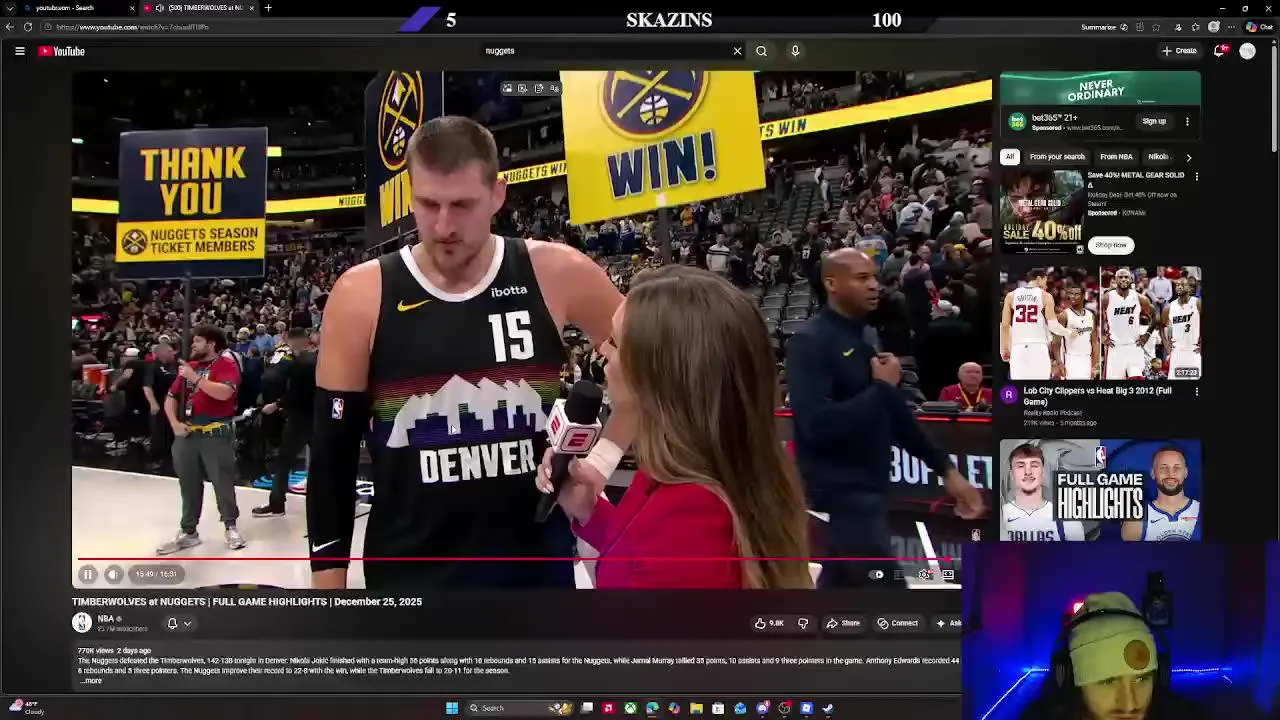Open the Full Game Highlights thumbnail
This screenshot has width=1280, height=720.
(x=1100, y=490)
